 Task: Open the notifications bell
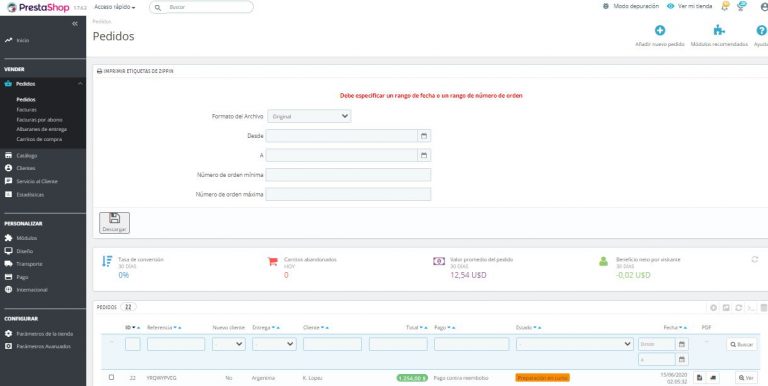725,6
